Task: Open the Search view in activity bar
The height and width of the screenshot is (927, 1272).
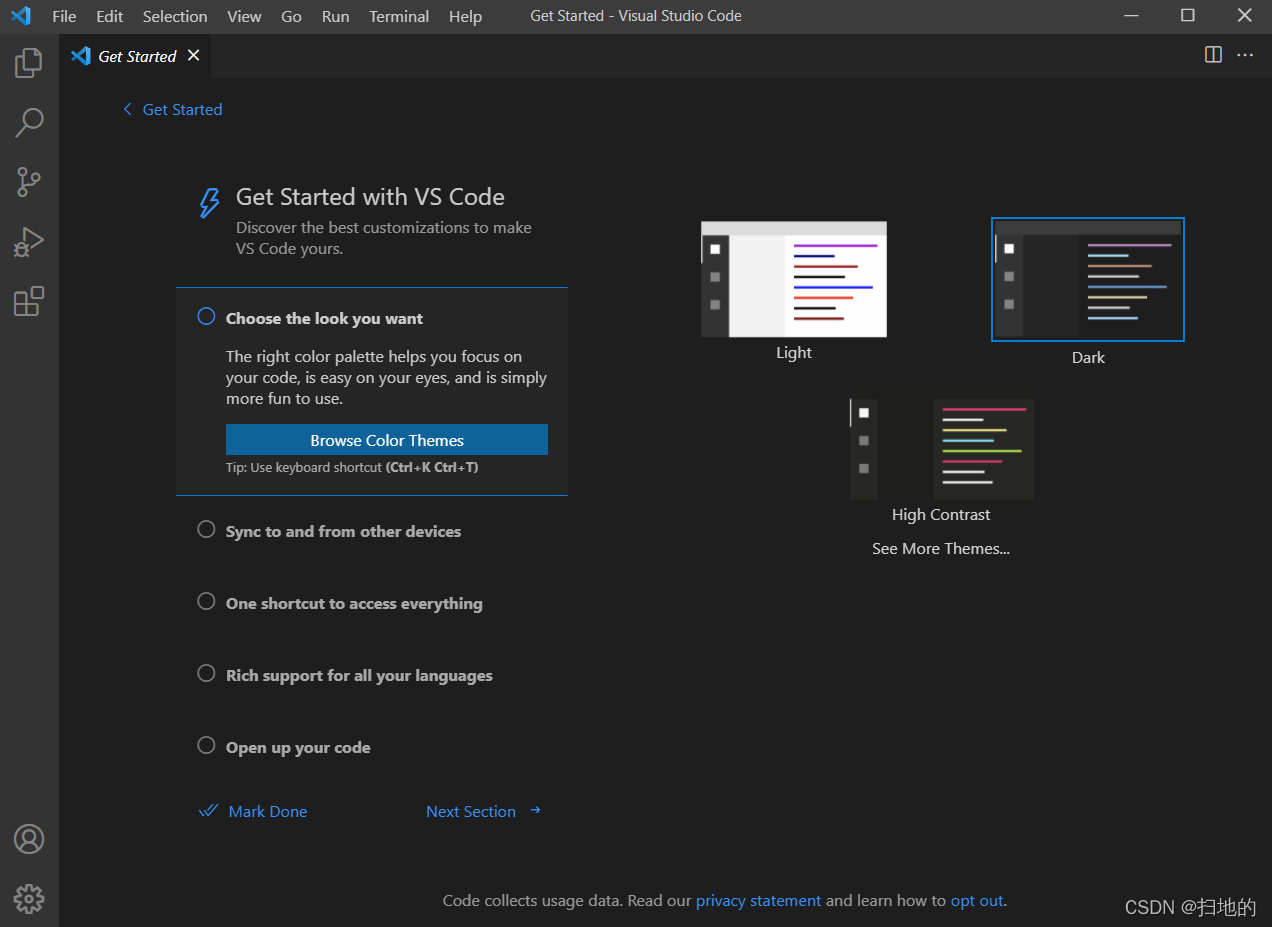Action: point(29,123)
